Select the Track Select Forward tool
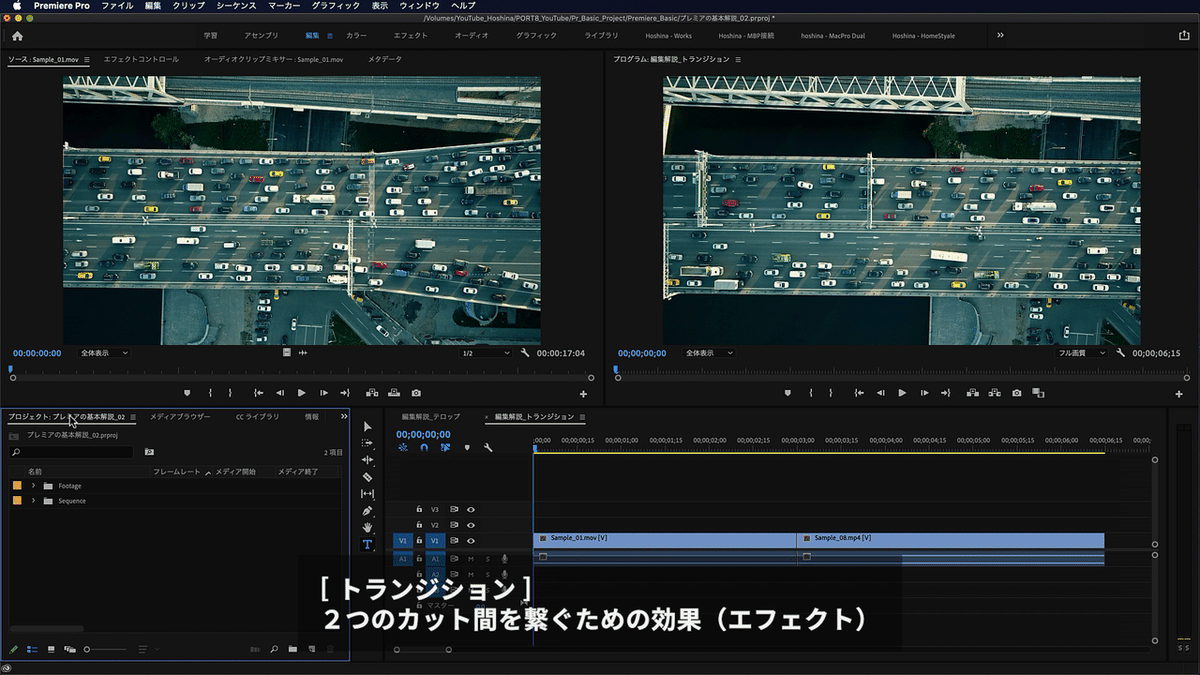The height and width of the screenshot is (675, 1200). tap(367, 443)
